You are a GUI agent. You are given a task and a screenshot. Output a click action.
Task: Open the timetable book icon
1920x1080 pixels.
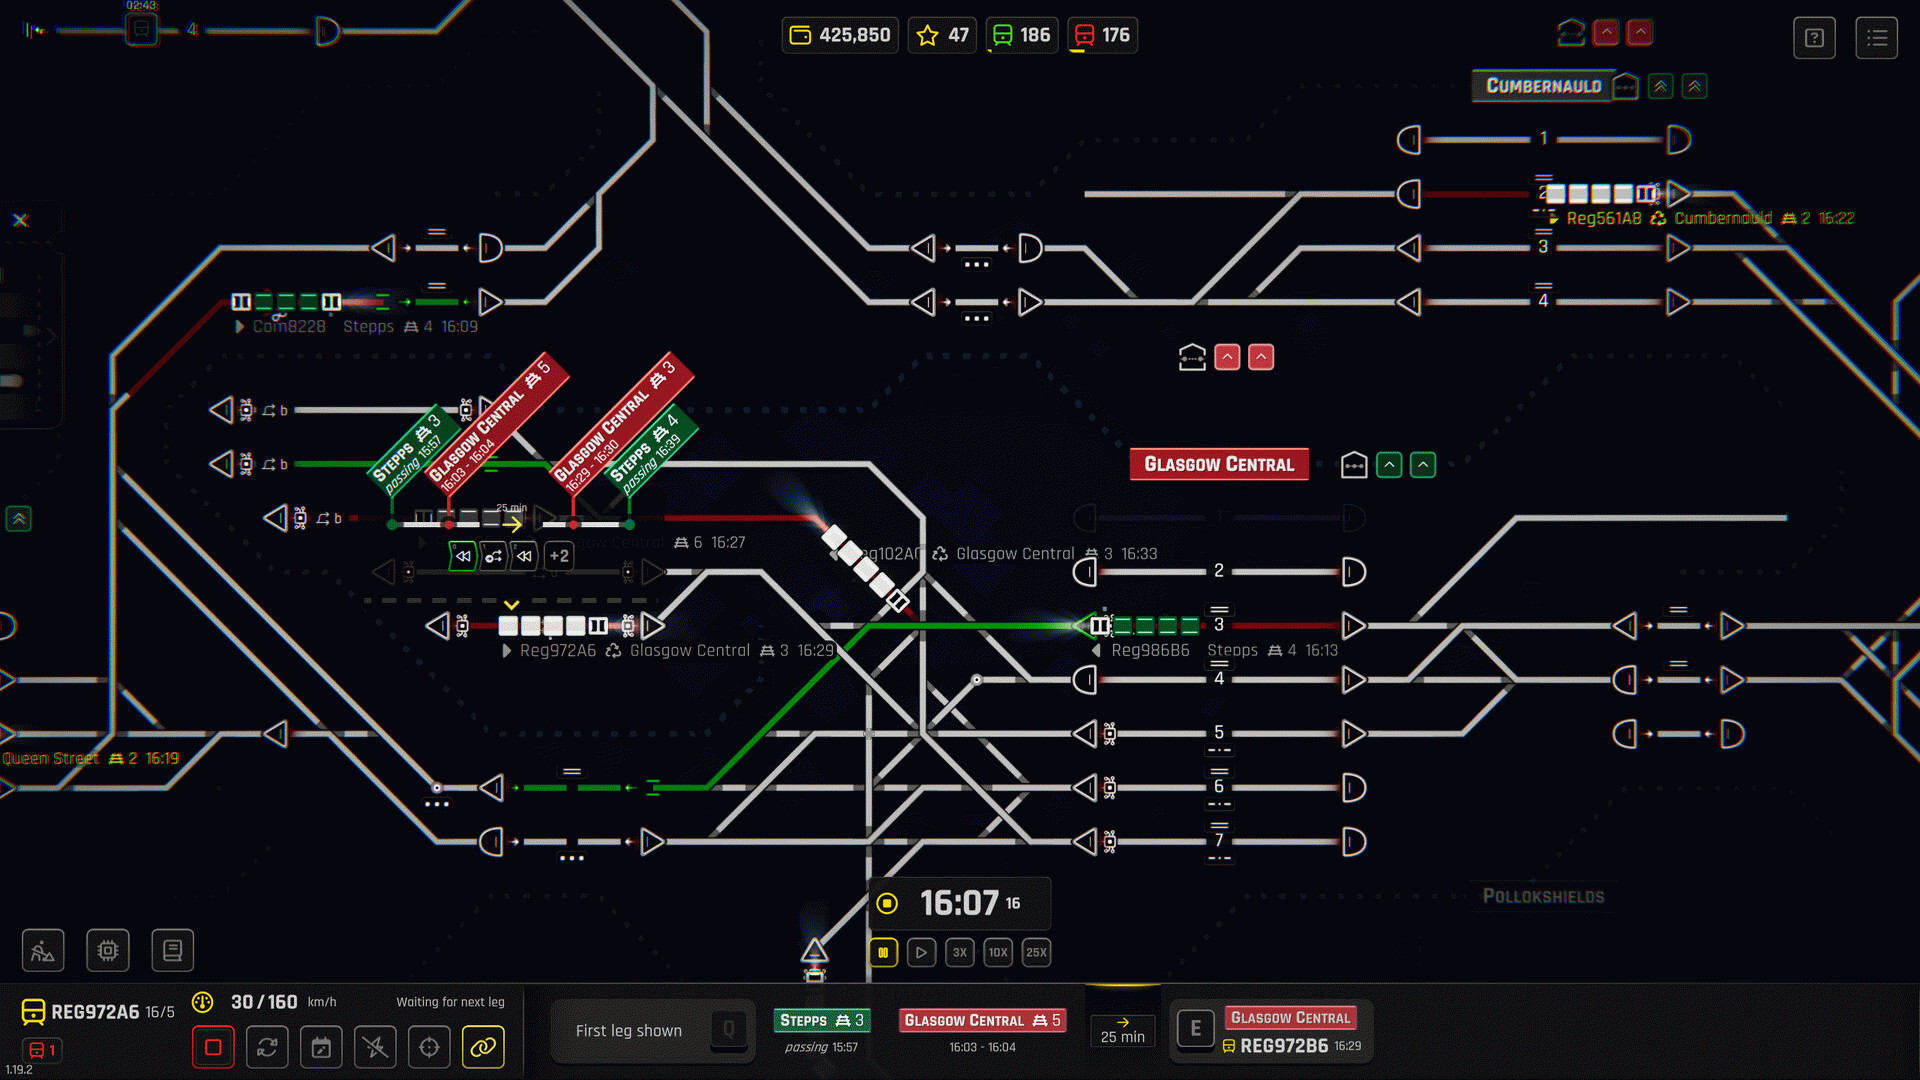point(172,950)
